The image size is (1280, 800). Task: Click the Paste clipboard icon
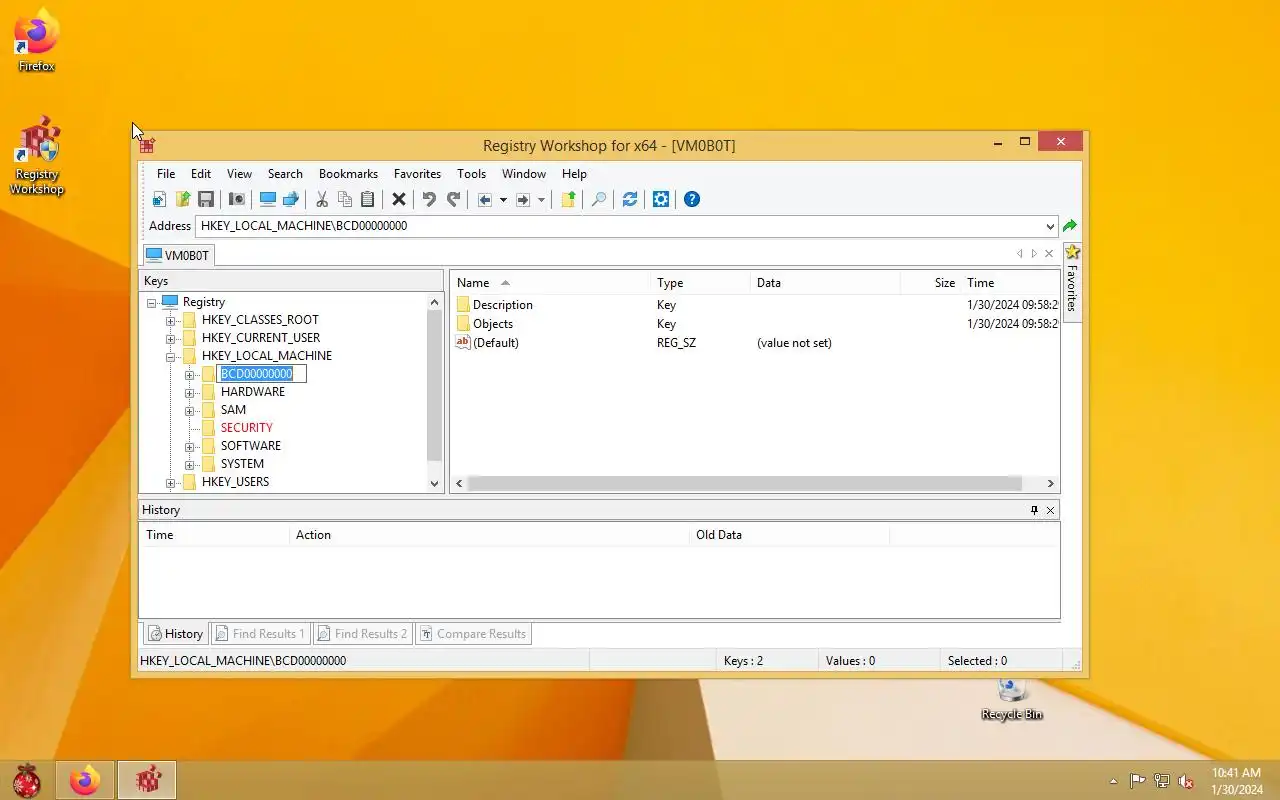[x=367, y=199]
